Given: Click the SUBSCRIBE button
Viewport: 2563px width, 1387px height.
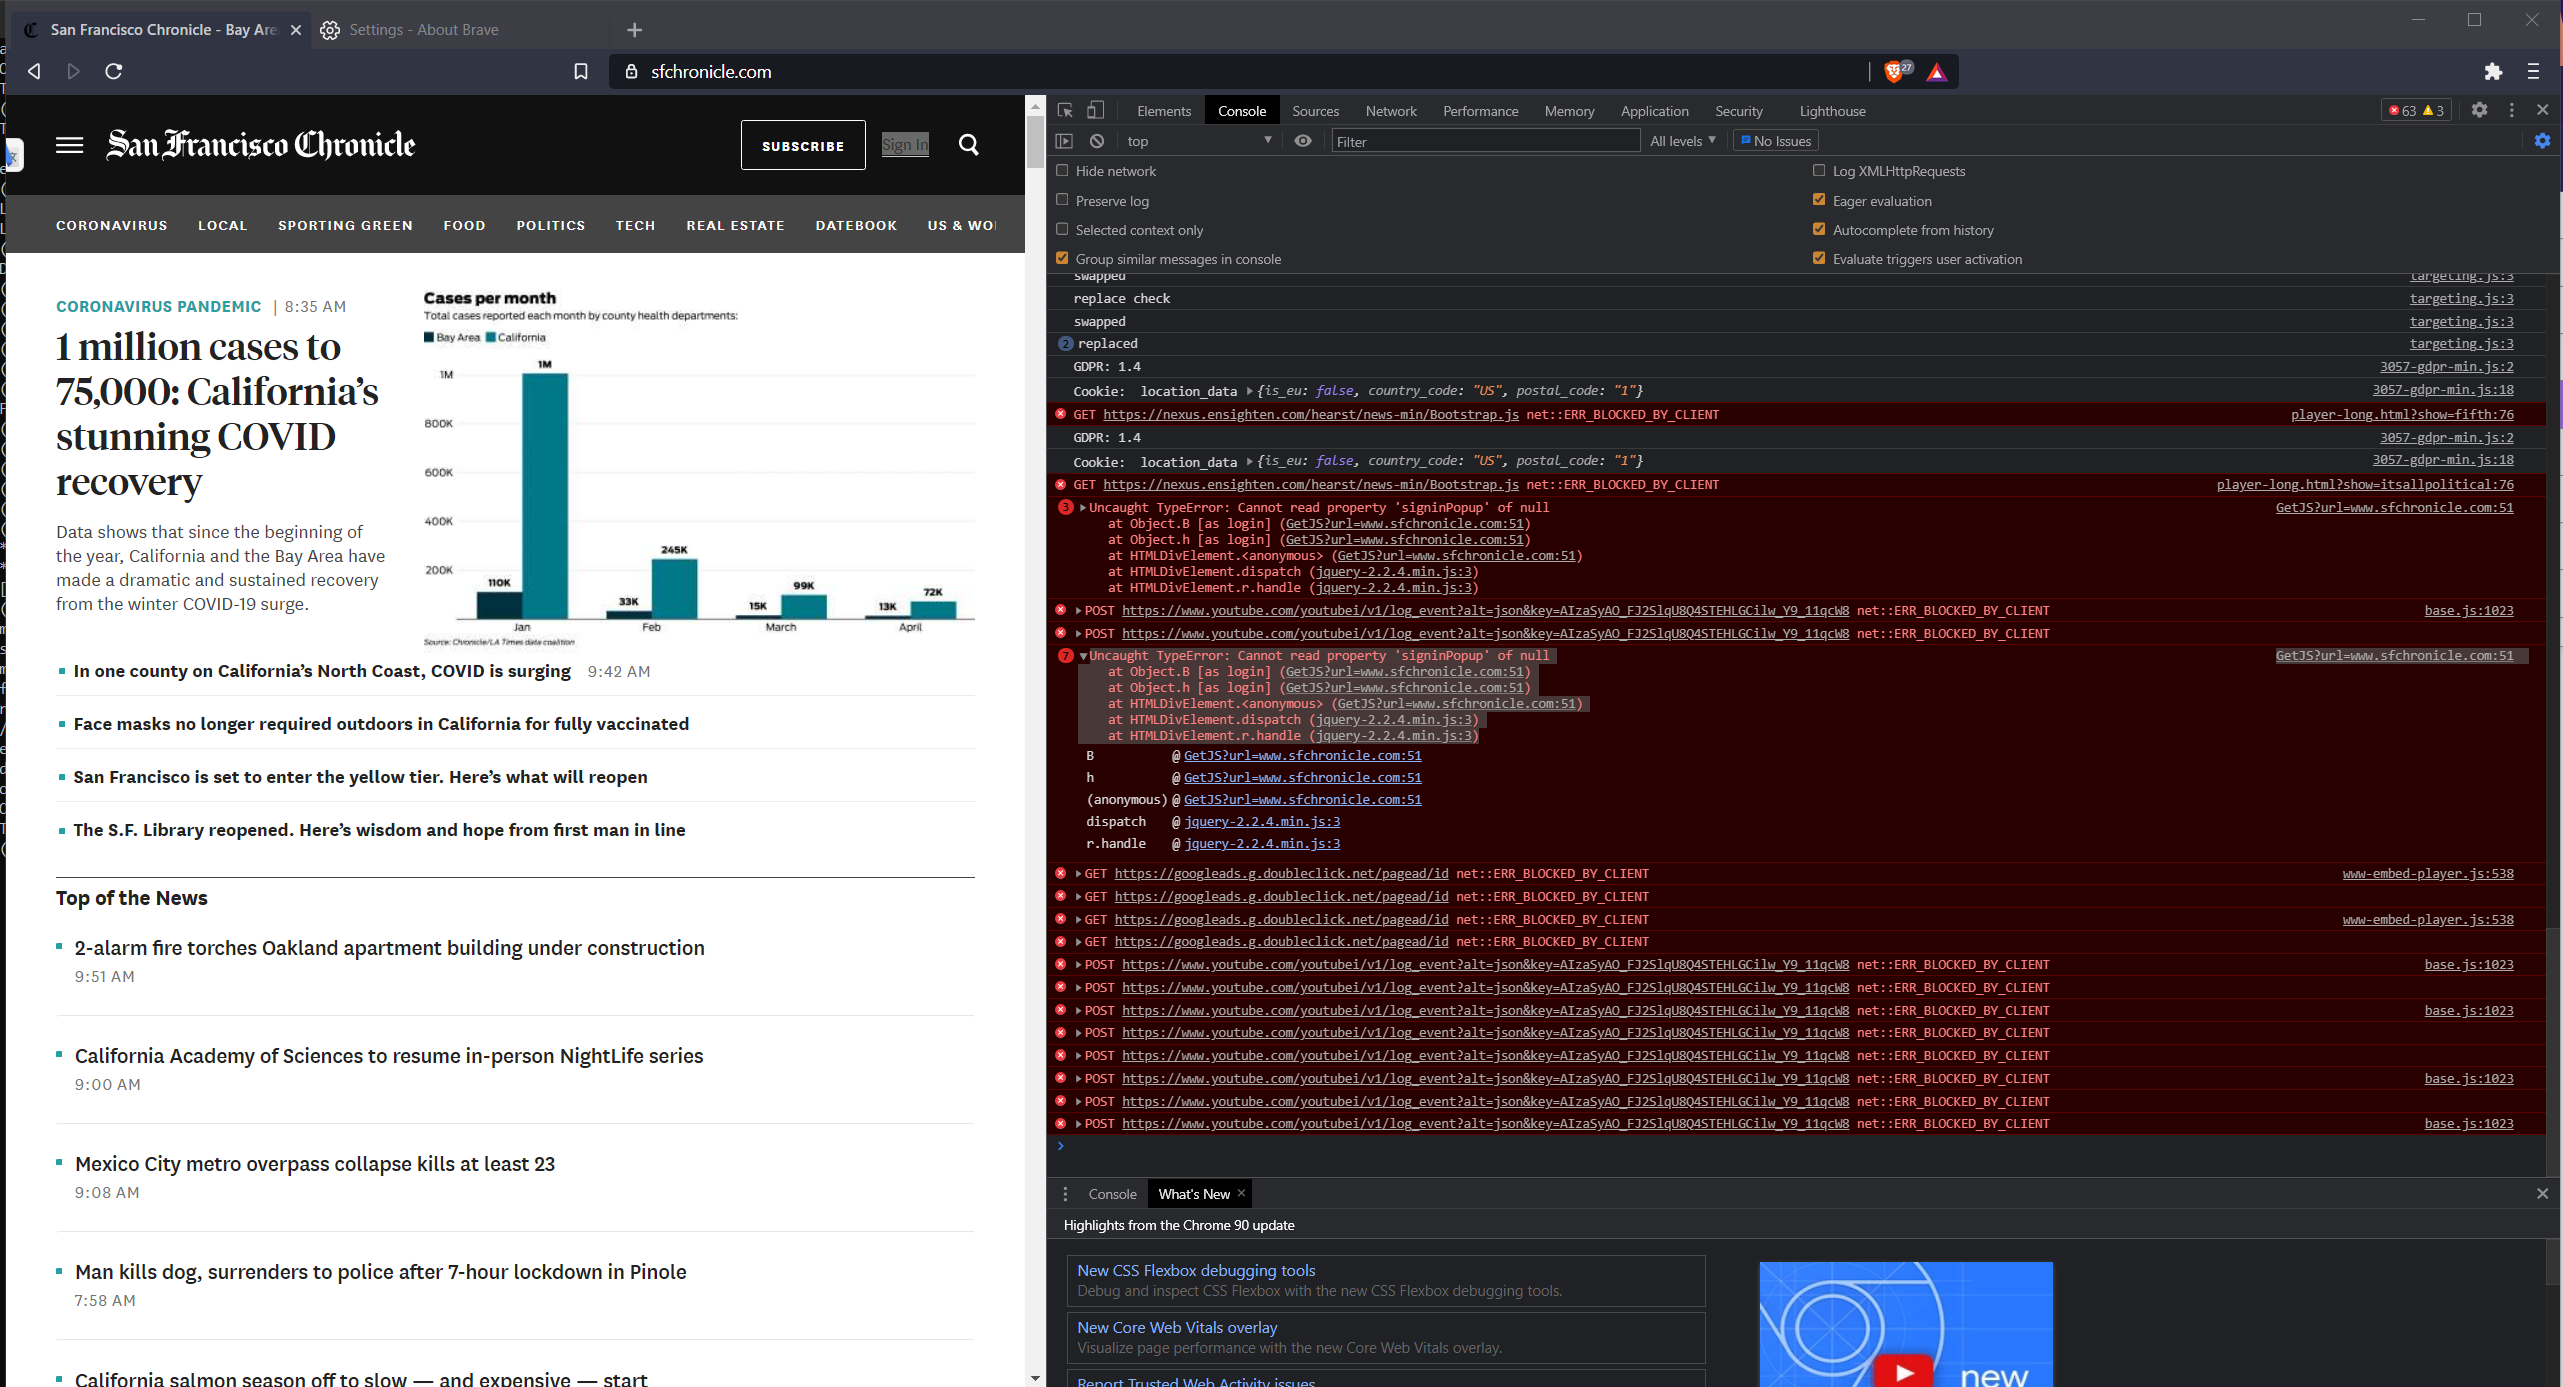Looking at the screenshot, I should pos(802,145).
